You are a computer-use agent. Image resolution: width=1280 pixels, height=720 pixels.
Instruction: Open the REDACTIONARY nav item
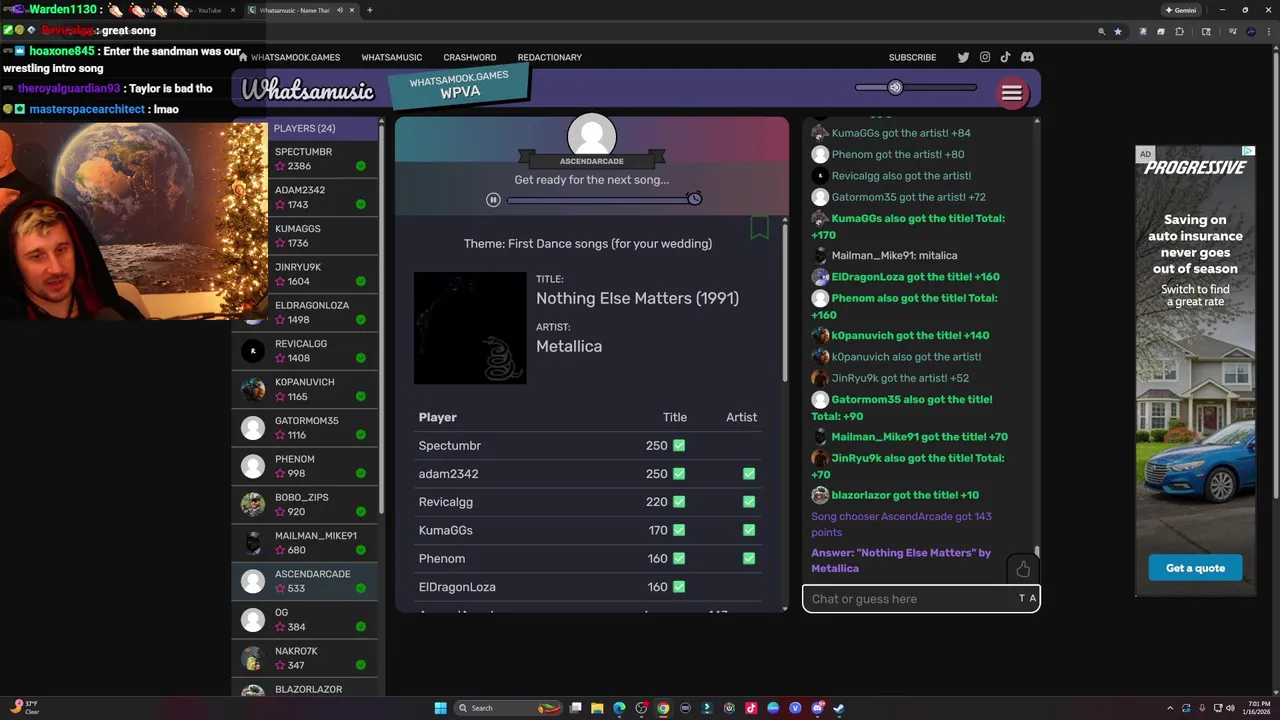point(549,57)
